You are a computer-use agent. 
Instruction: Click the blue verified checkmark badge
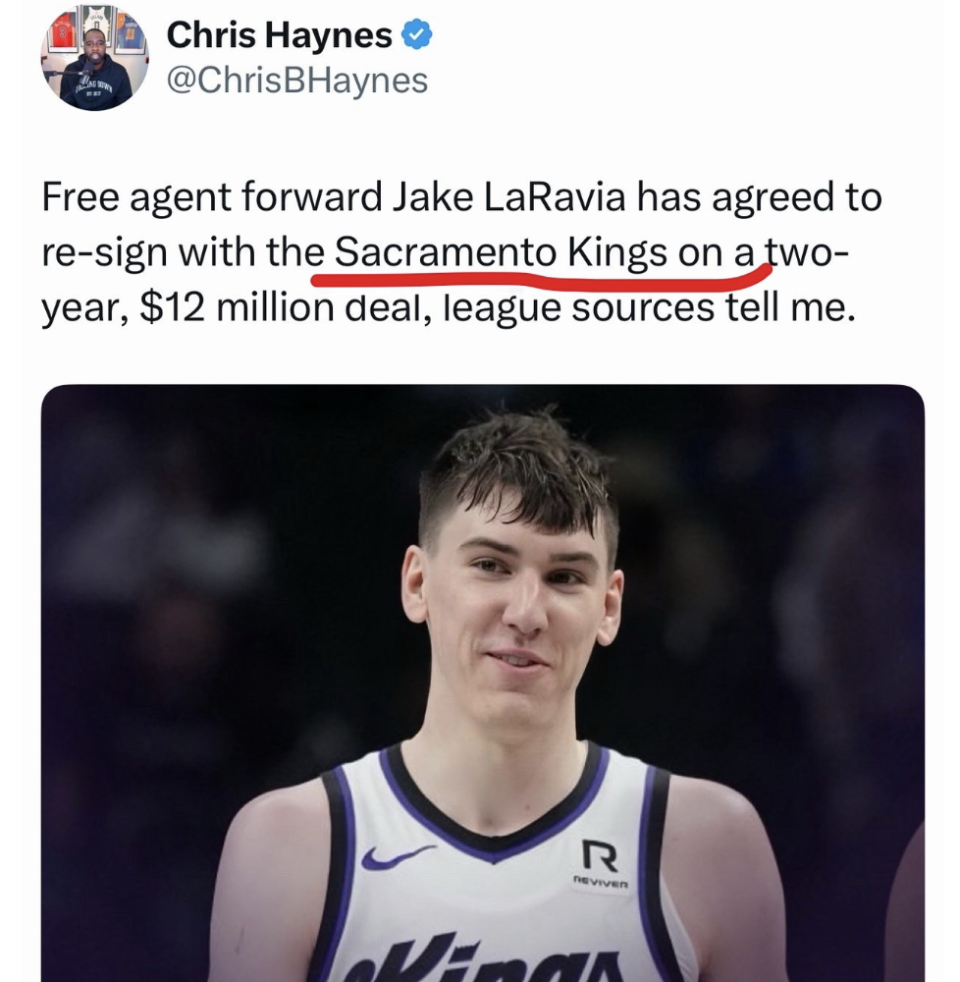[x=416, y=34]
